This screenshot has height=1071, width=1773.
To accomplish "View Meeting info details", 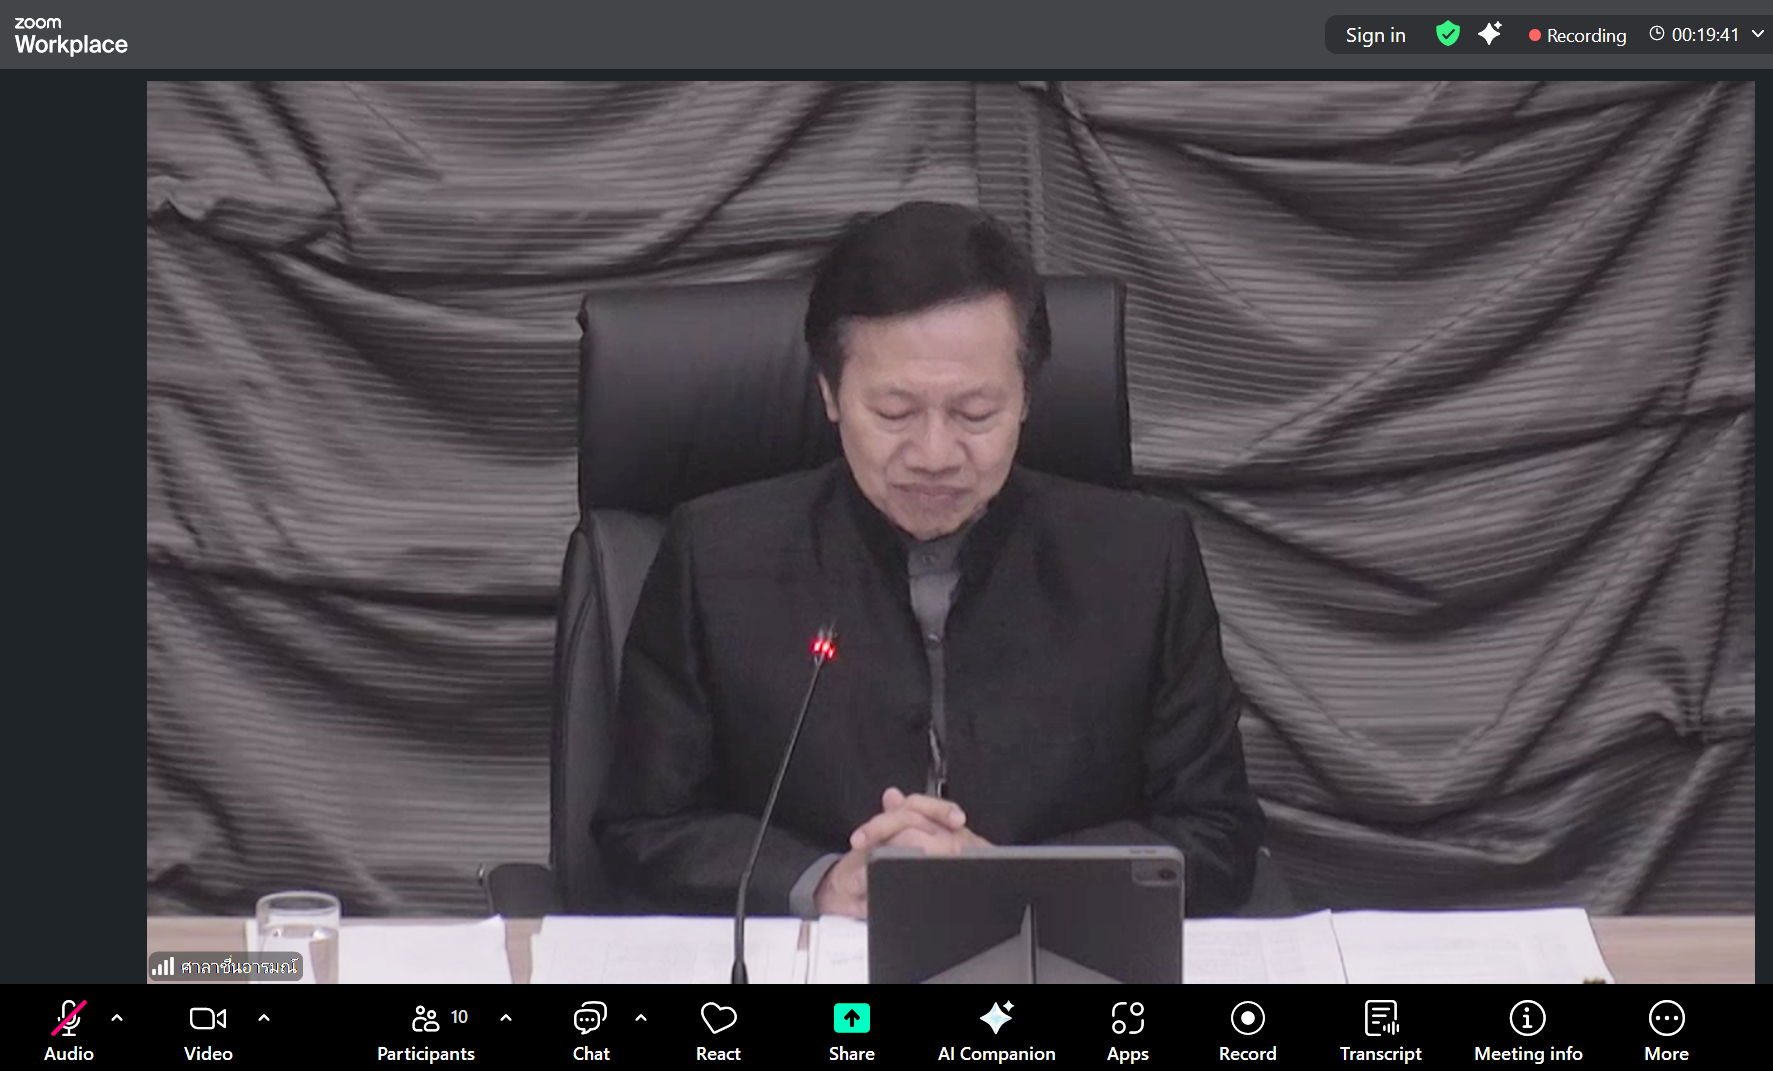I will [1527, 1030].
